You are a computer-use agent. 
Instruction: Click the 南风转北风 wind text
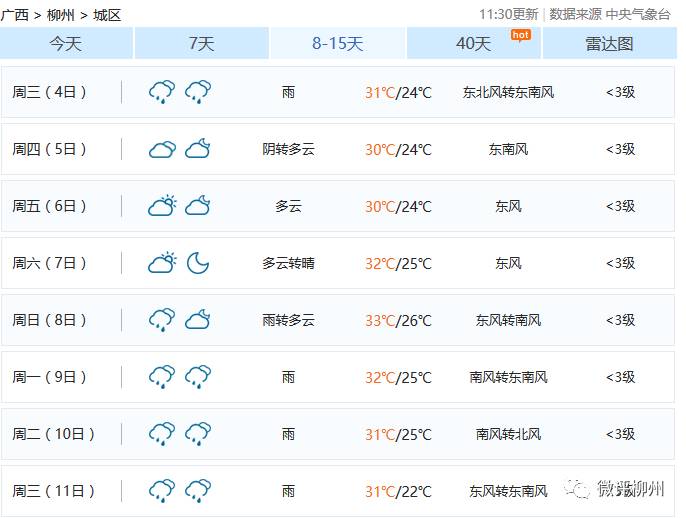click(508, 434)
